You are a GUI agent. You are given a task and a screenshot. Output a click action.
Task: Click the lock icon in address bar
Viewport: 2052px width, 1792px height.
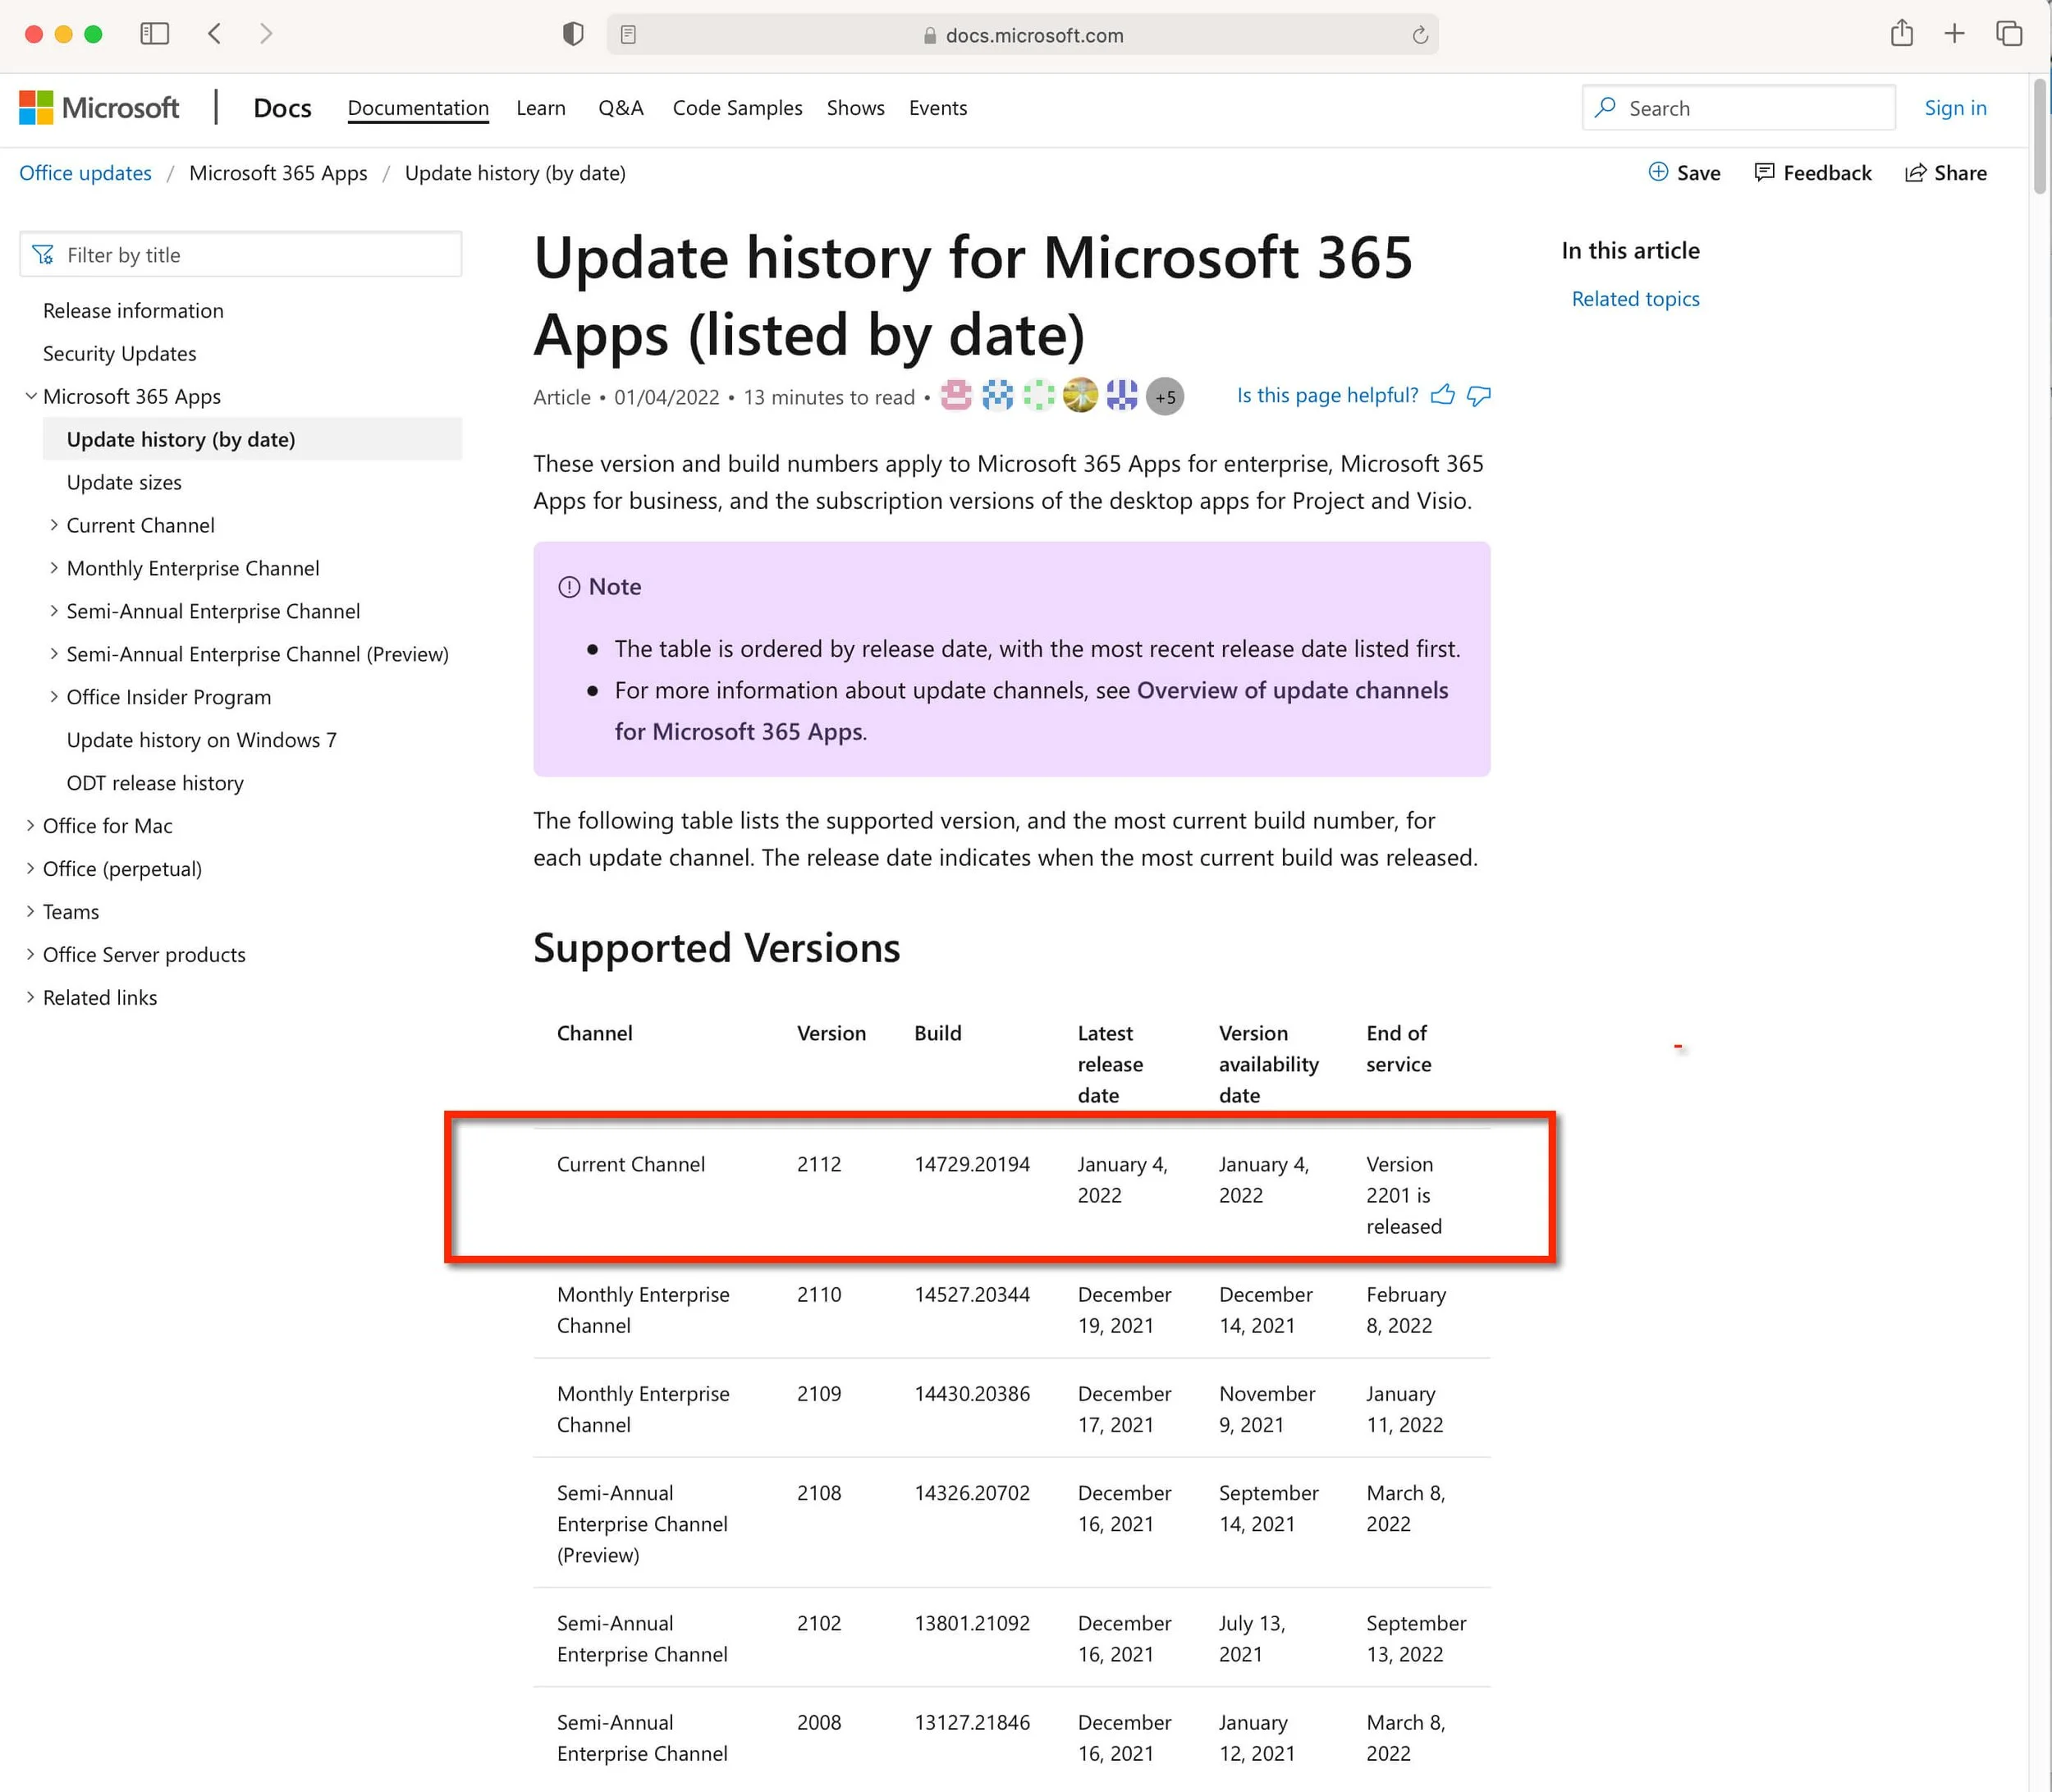930,36
